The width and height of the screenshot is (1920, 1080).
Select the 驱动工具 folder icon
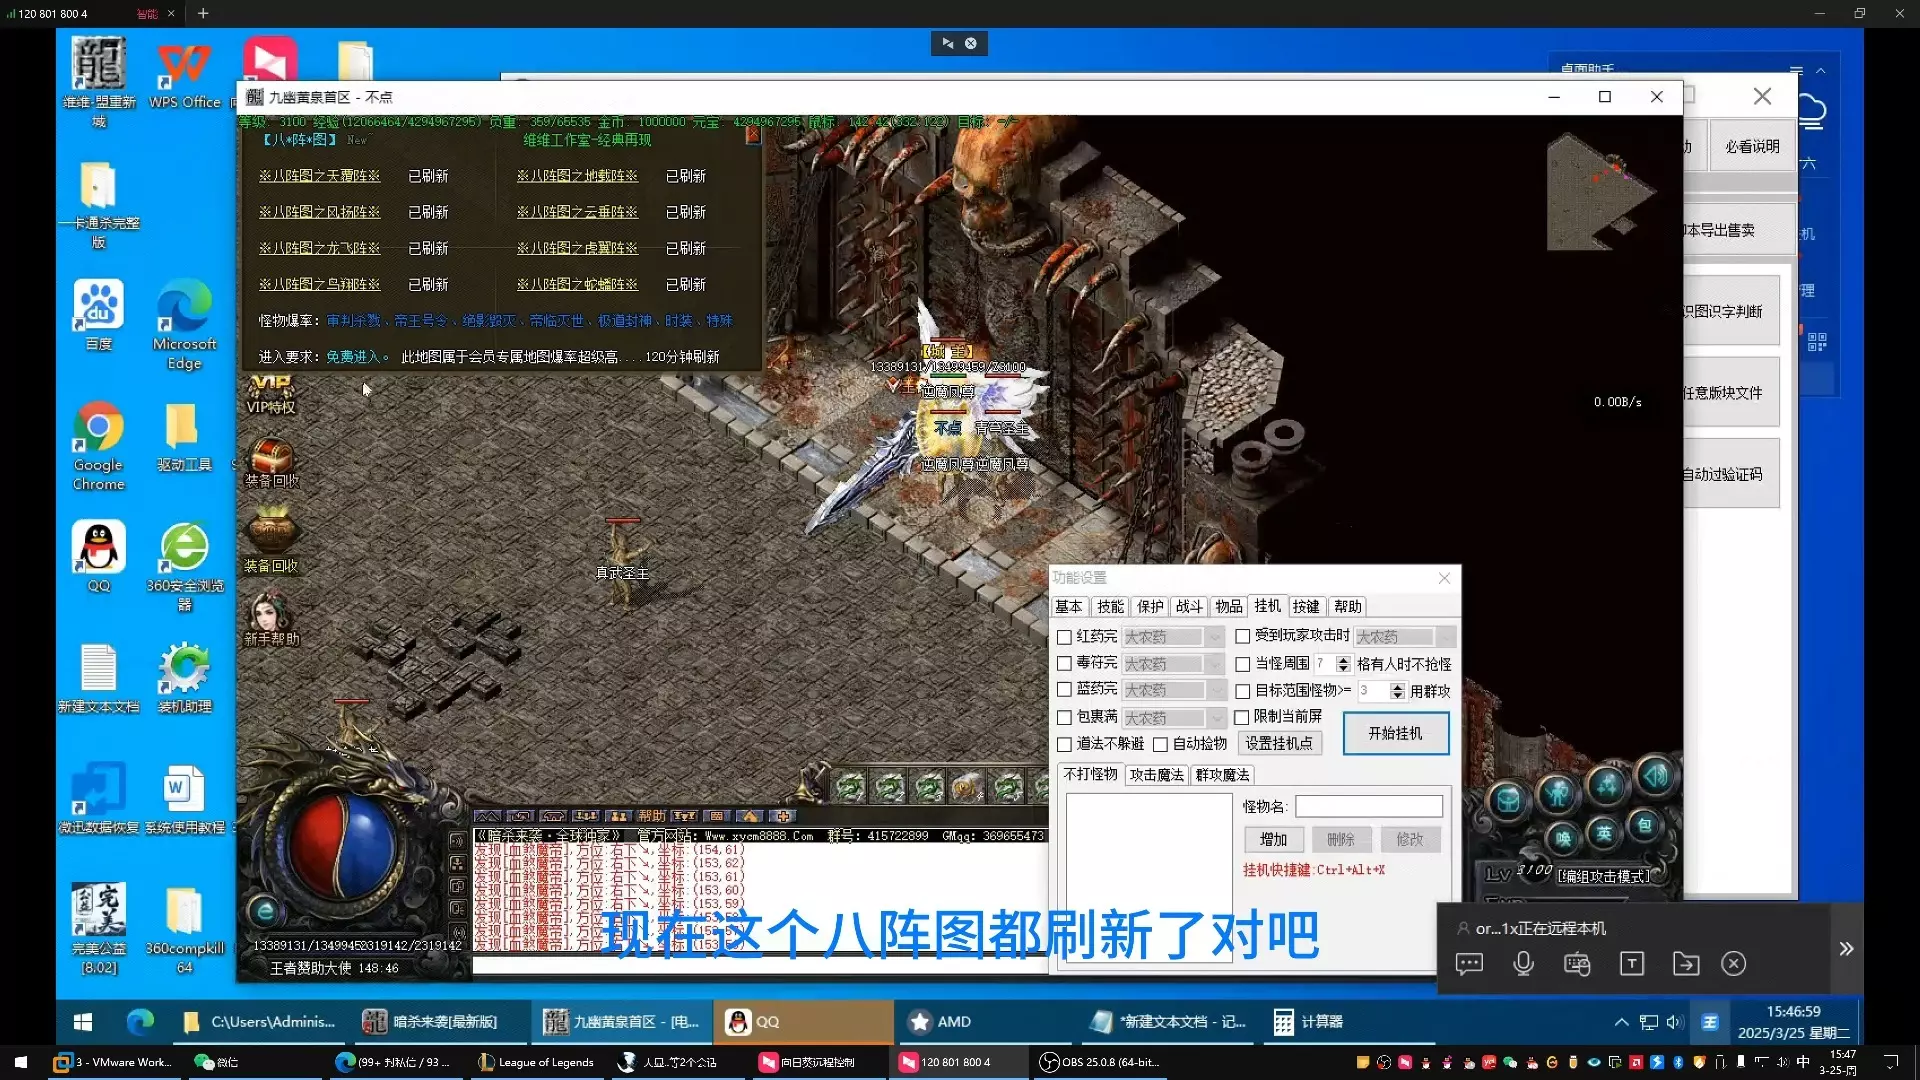[184, 437]
